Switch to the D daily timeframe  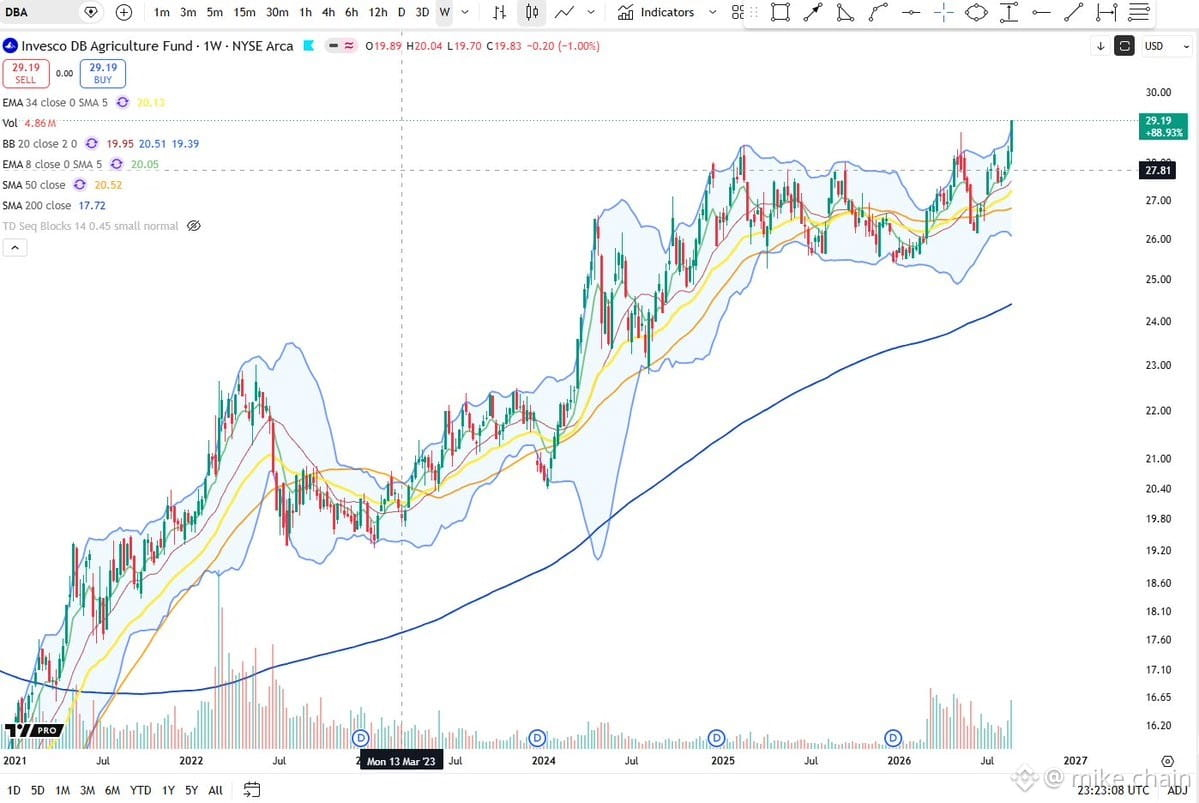click(x=401, y=12)
